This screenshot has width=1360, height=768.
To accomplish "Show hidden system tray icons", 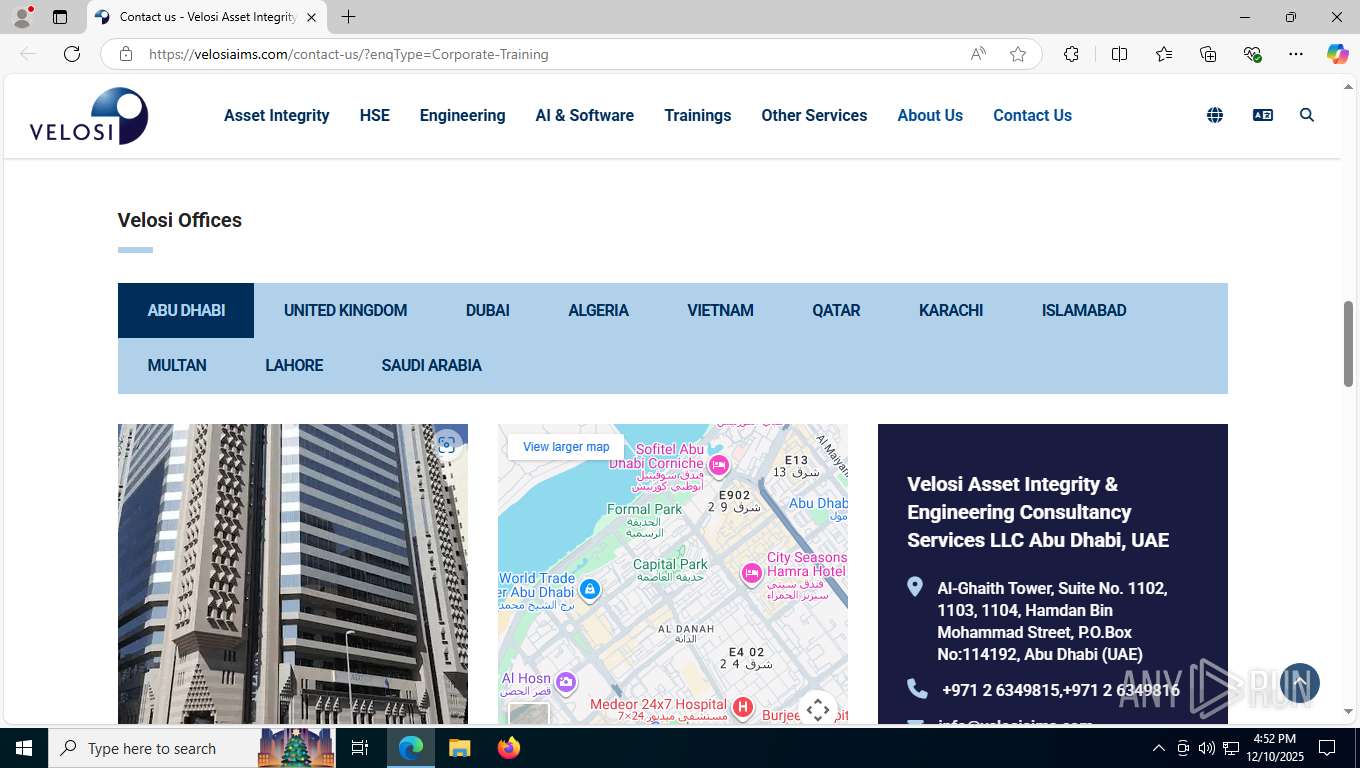I will tap(1159, 748).
